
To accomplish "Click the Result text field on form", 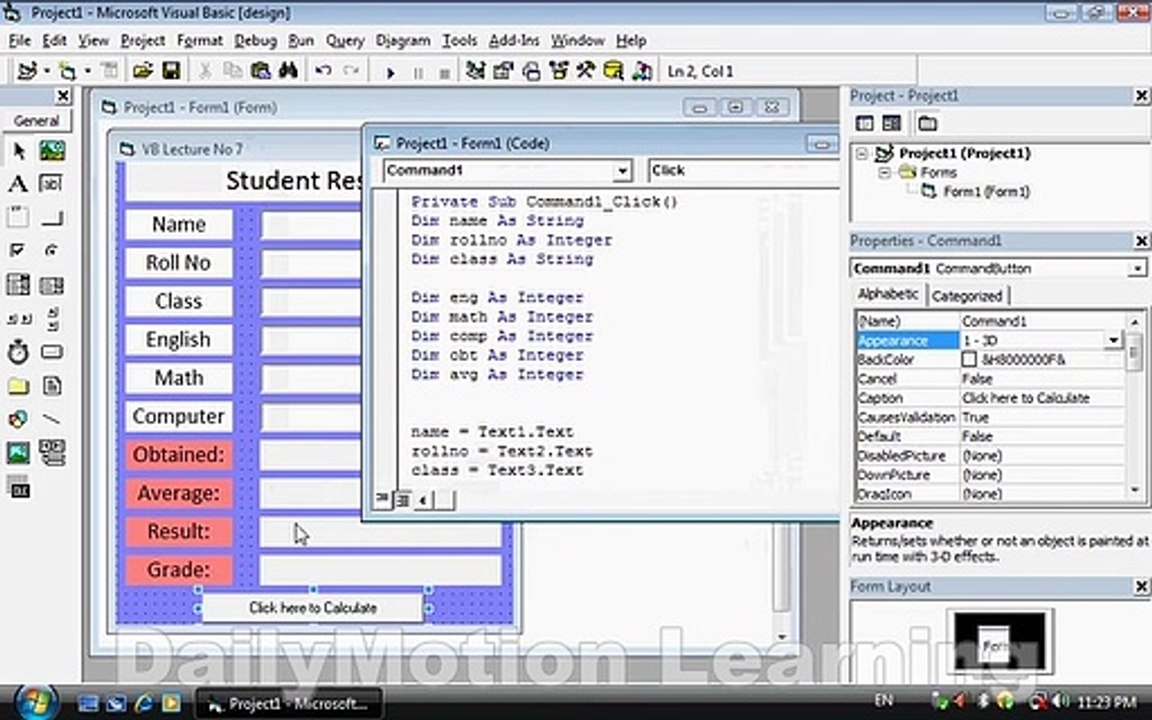I will [381, 532].
